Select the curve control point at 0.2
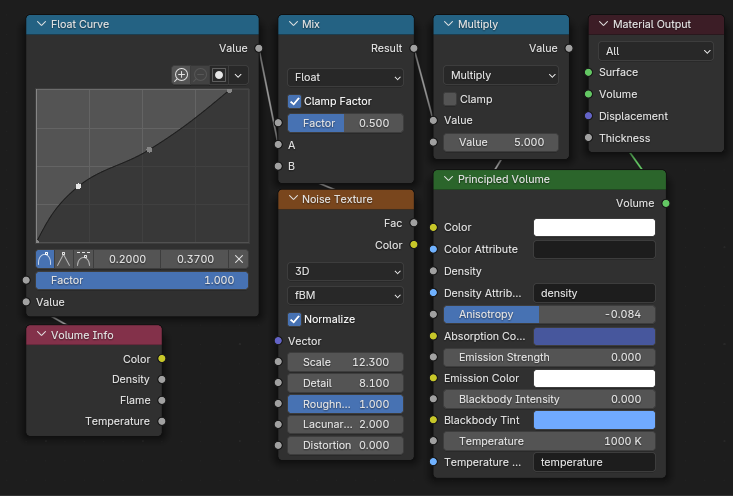This screenshot has height=496, width=733. tap(79, 186)
